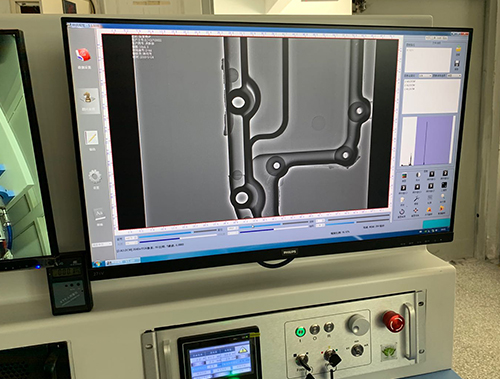The height and width of the screenshot is (379, 500).
Task: Select the chess knight icon in sidebar
Action: click(x=88, y=98)
